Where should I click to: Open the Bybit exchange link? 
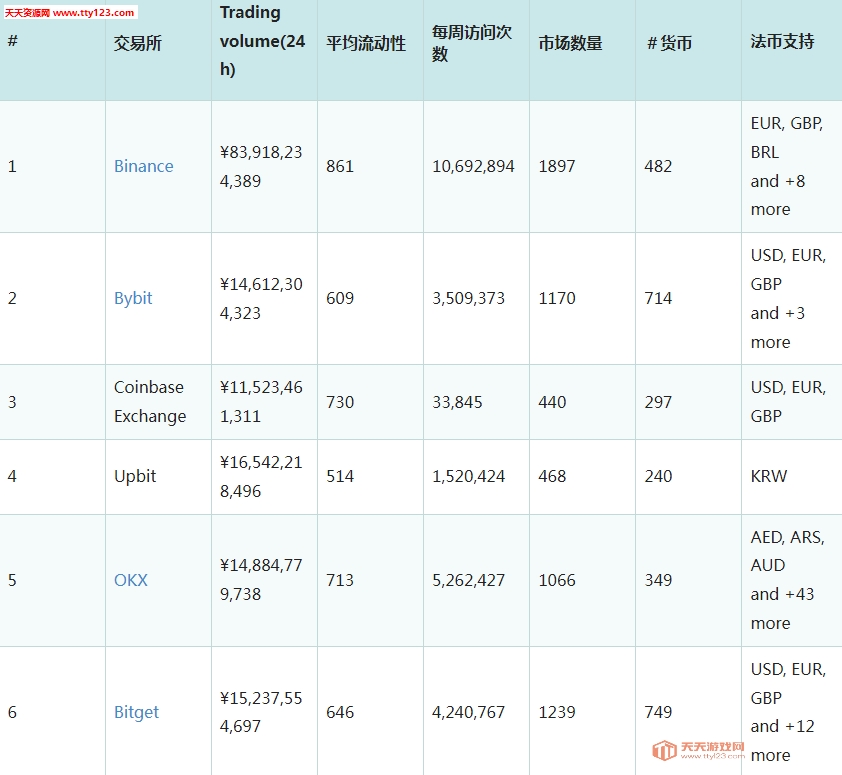(x=133, y=298)
